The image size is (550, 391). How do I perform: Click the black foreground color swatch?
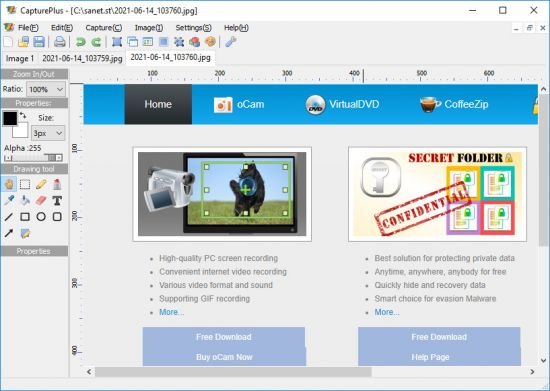10,119
